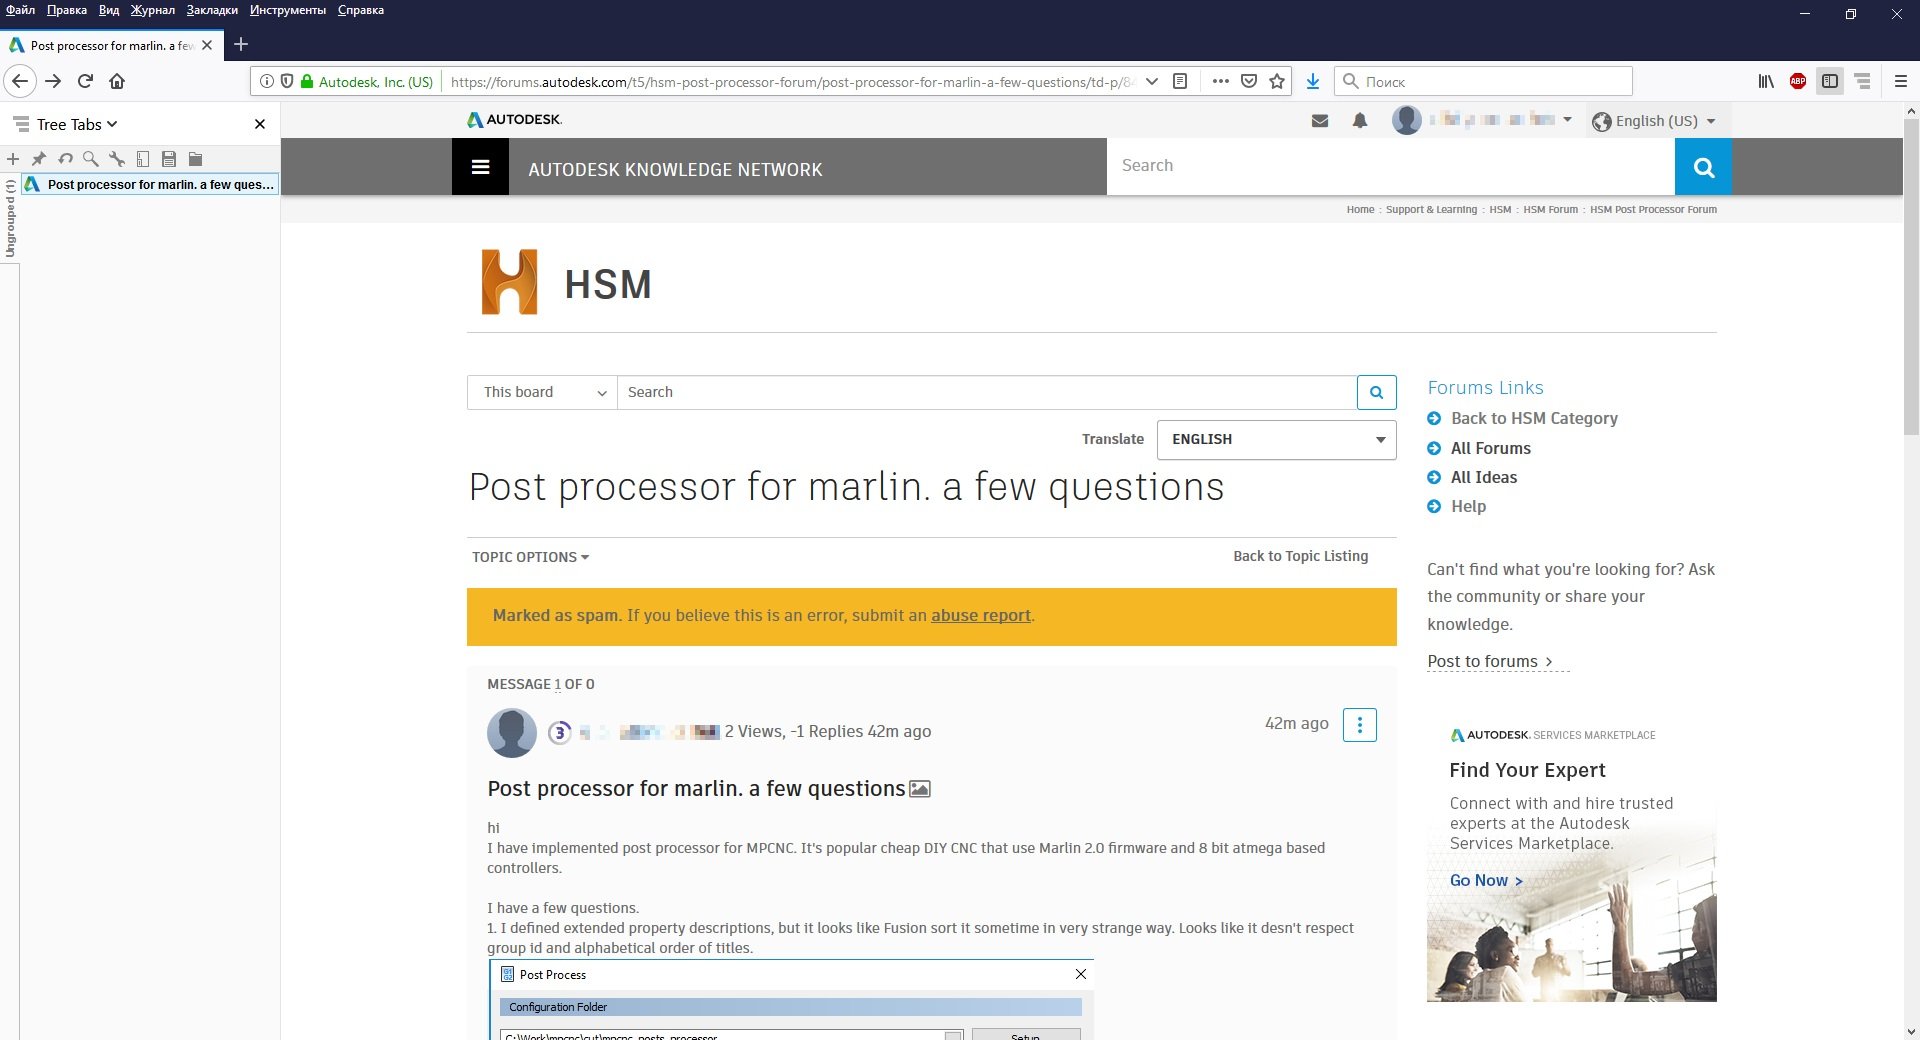Open the messages envelope icon

point(1320,121)
